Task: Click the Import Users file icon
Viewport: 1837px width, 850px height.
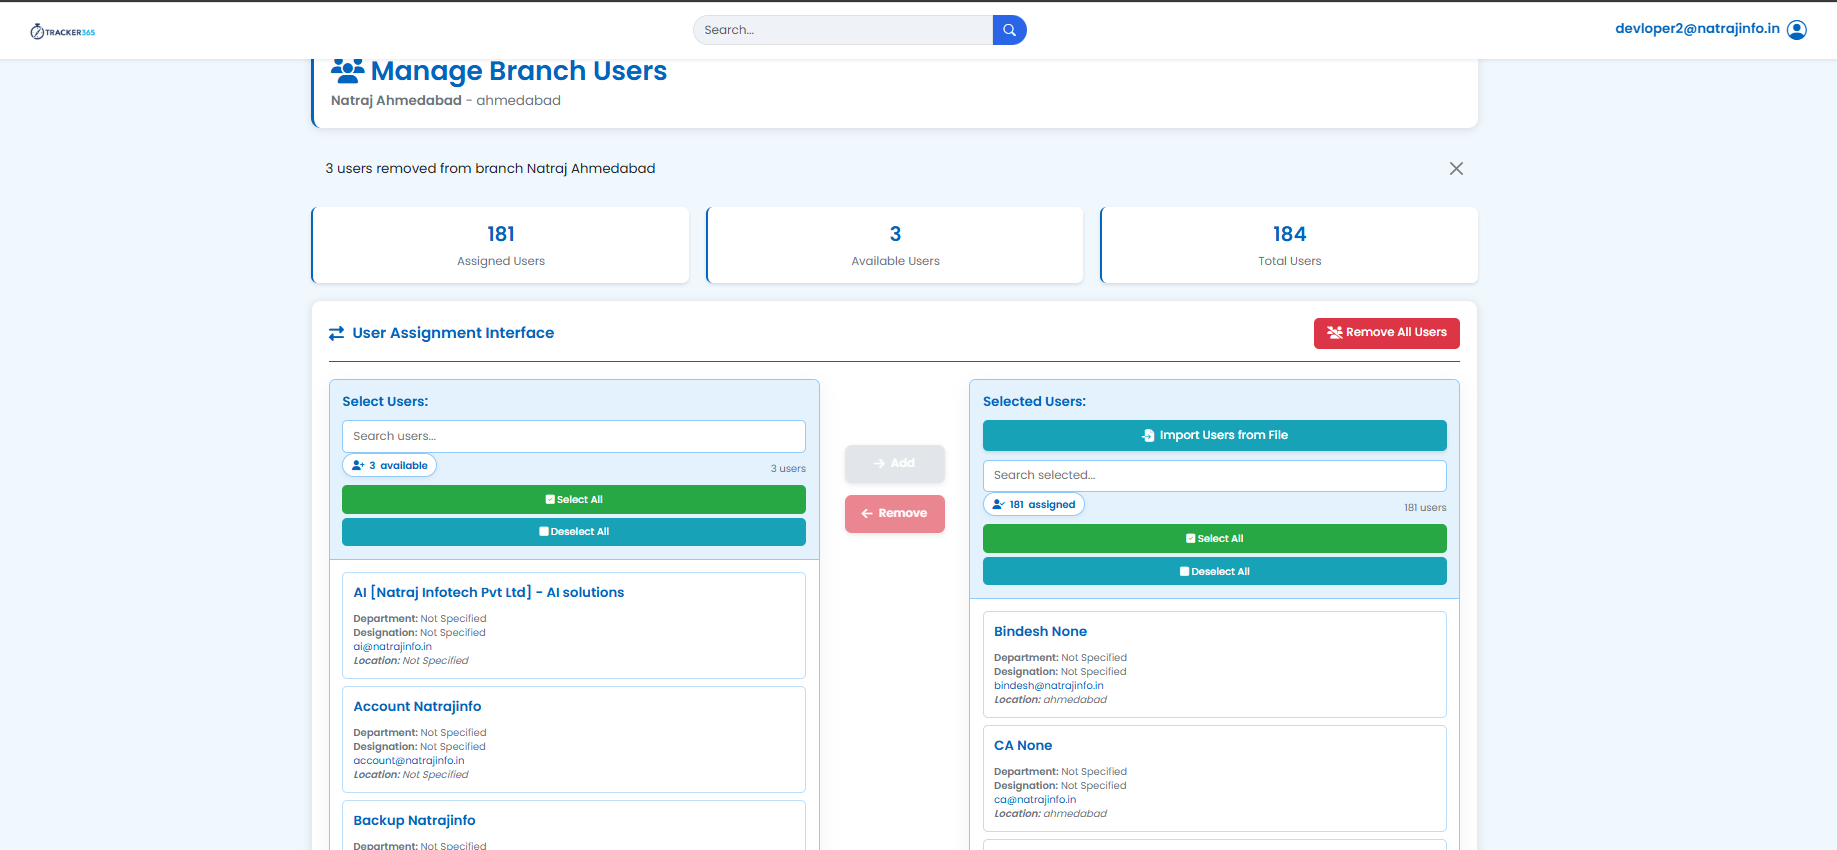Action: click(1148, 435)
